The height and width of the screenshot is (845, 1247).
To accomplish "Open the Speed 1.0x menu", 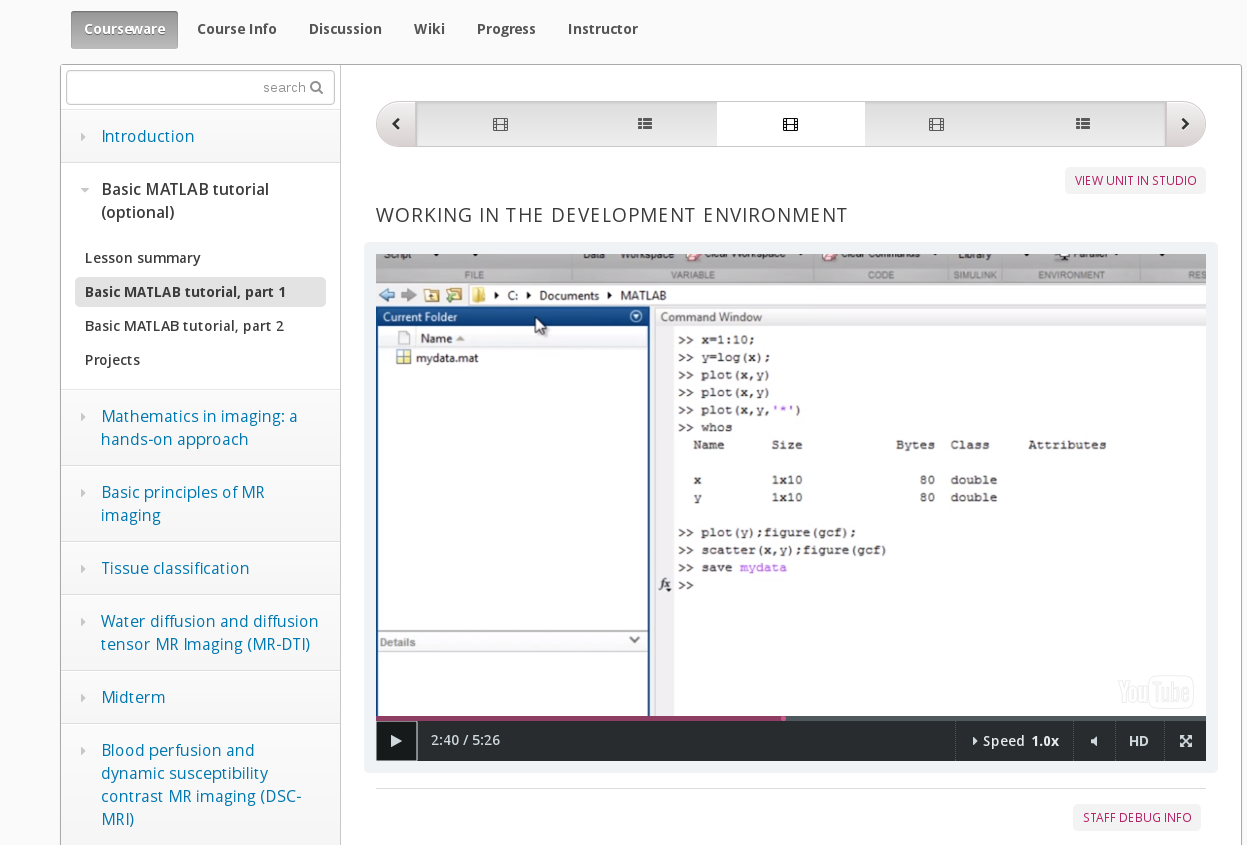I will [1015, 741].
